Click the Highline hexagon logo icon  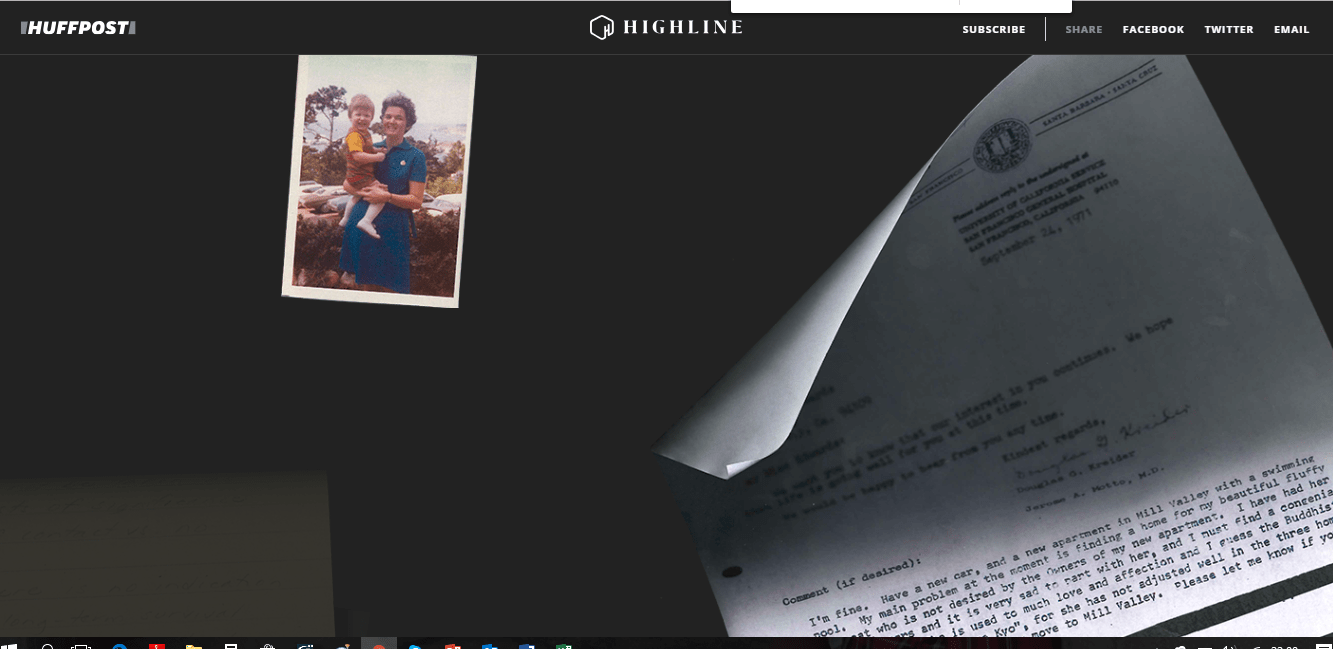click(x=601, y=28)
